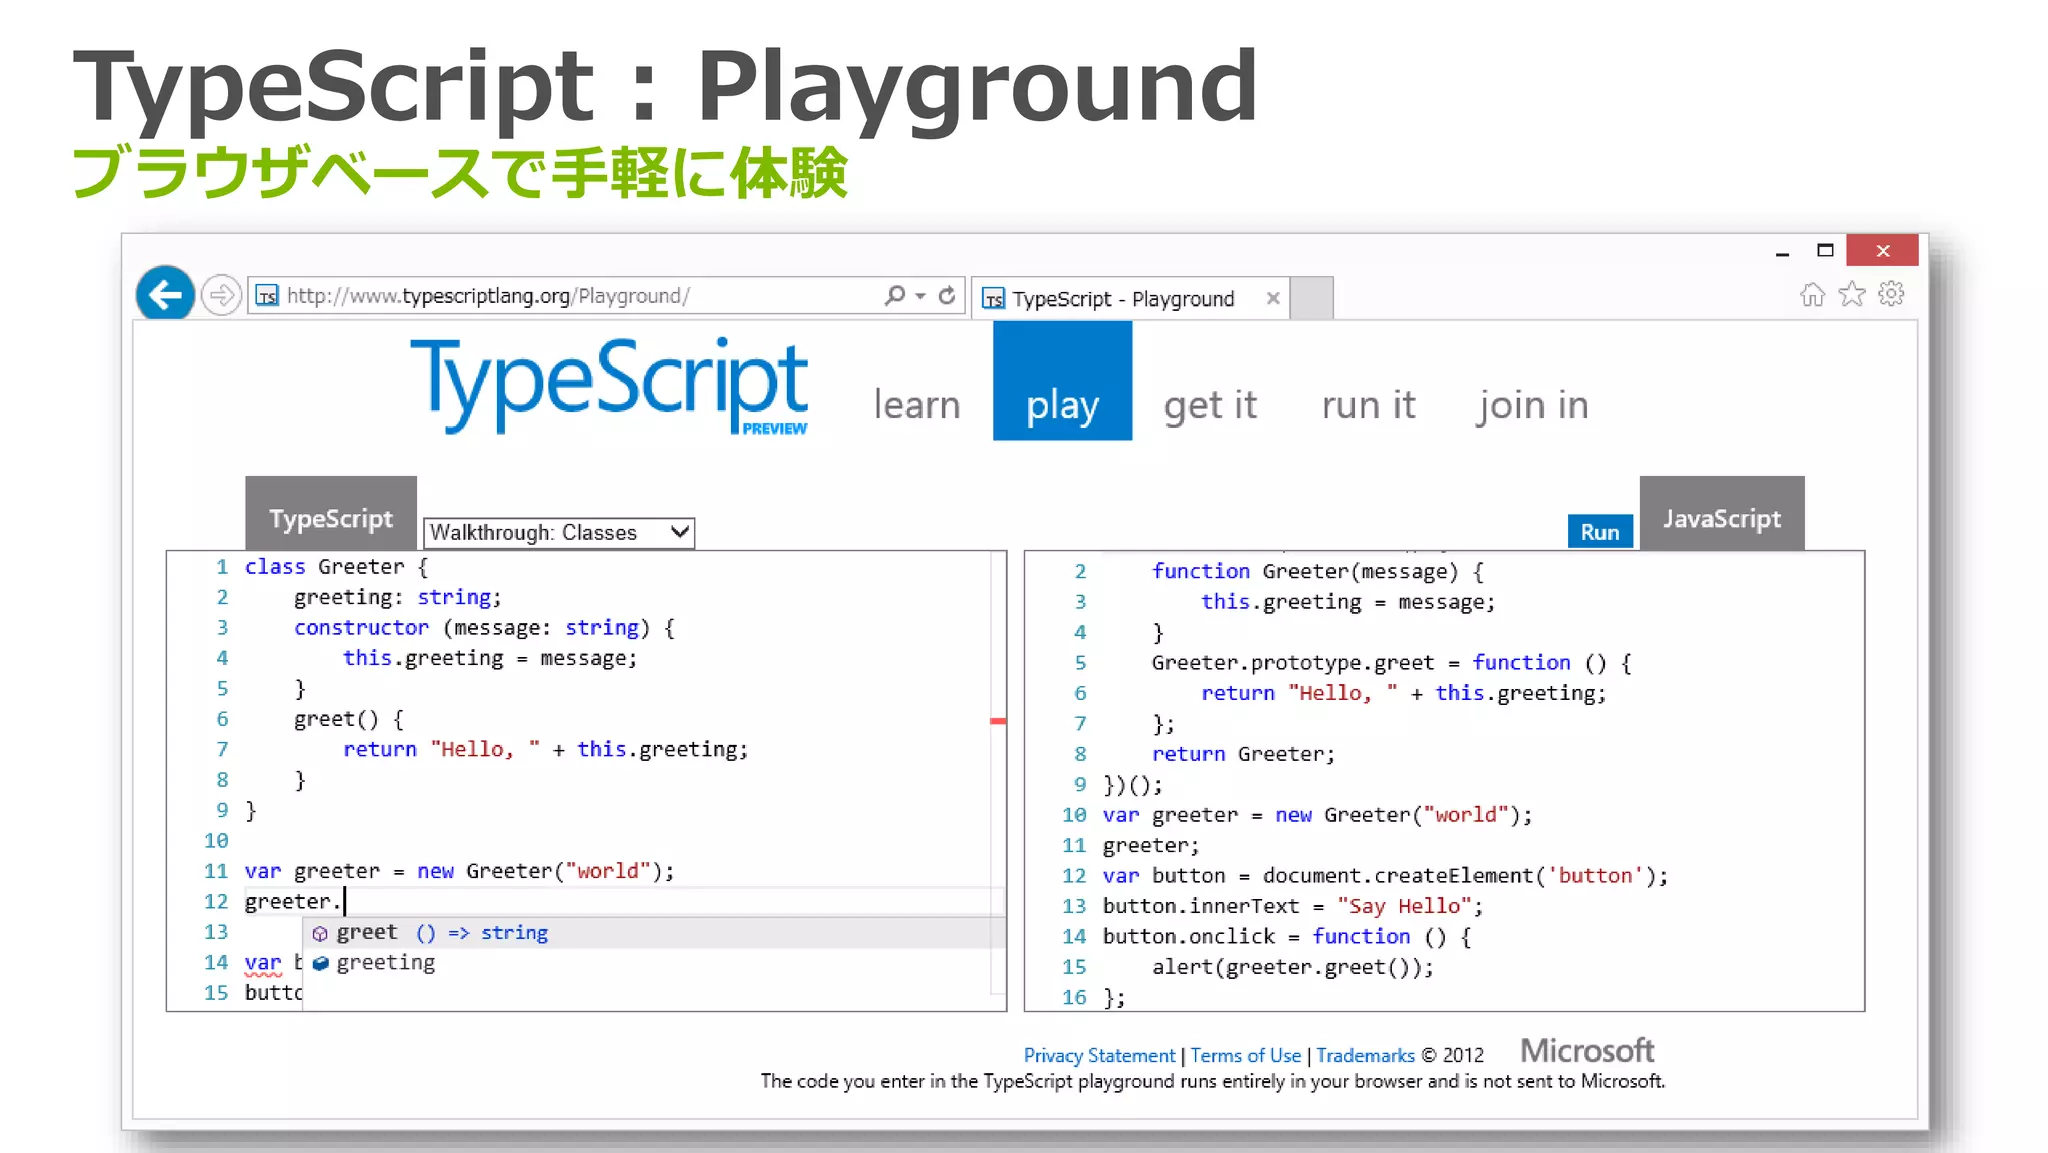Click 'var greeter = new Greeter' TypeScript line 11
This screenshot has width=2048, height=1153.
pos(459,871)
